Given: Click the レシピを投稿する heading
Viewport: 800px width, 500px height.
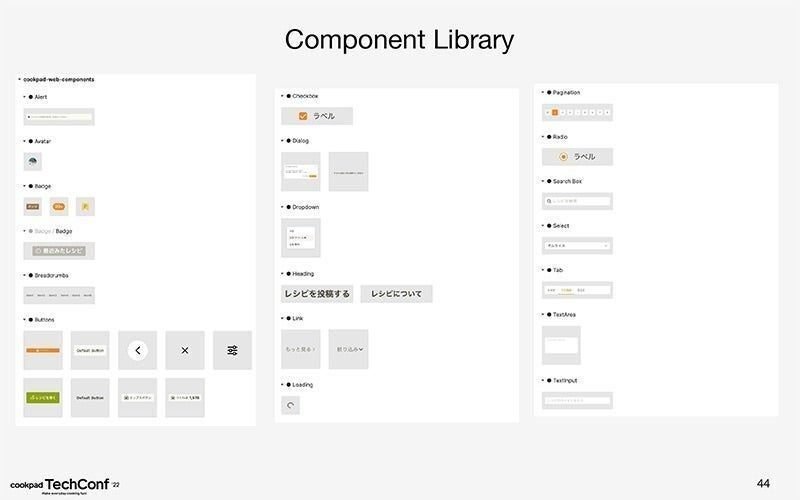Looking at the screenshot, I should (317, 294).
